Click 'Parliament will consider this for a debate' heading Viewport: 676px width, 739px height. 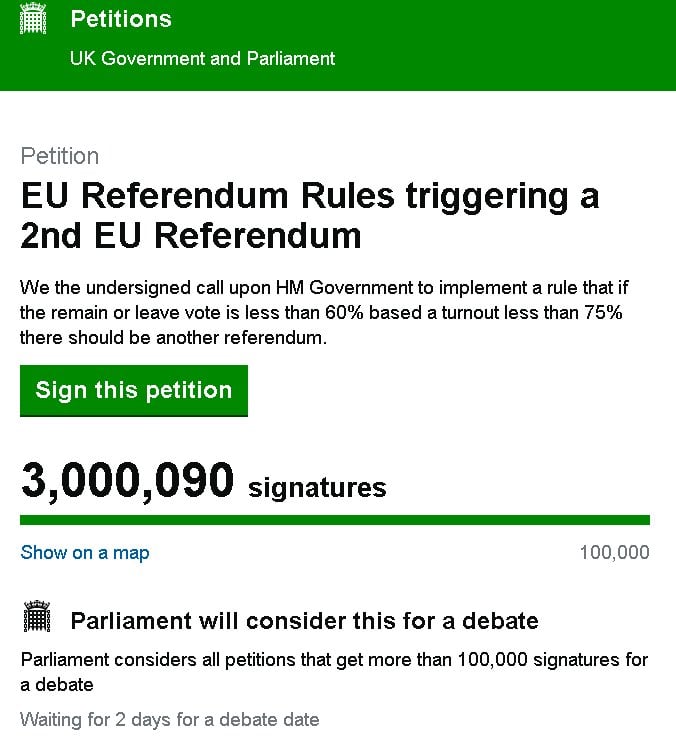(304, 620)
